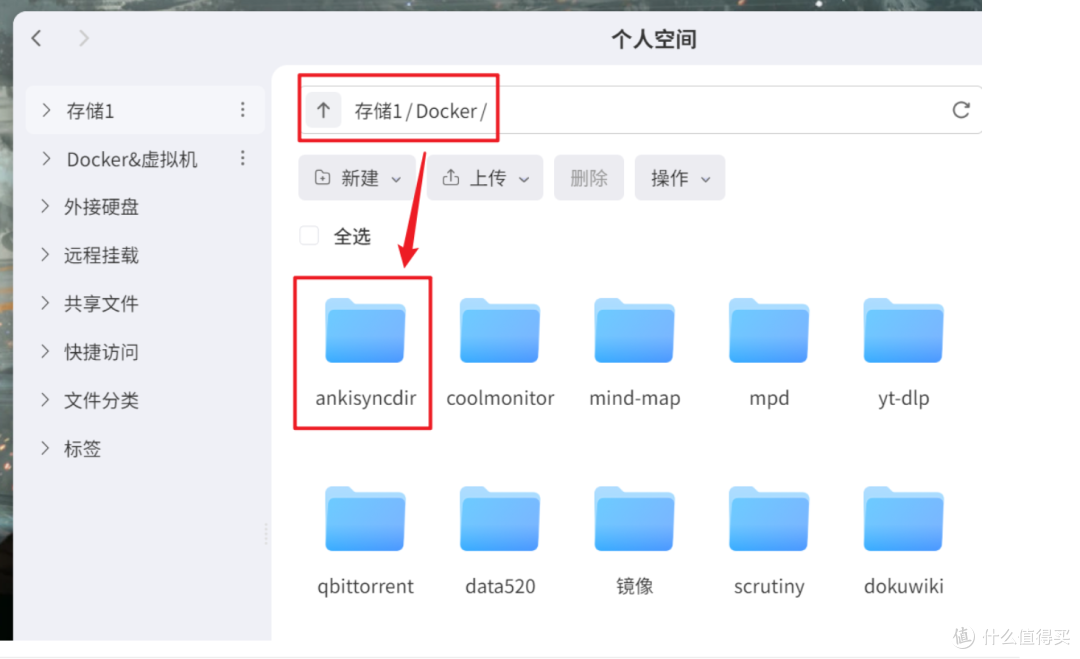This screenshot has height=659, width=1080.
Task: Refresh the current folder view
Action: click(961, 110)
